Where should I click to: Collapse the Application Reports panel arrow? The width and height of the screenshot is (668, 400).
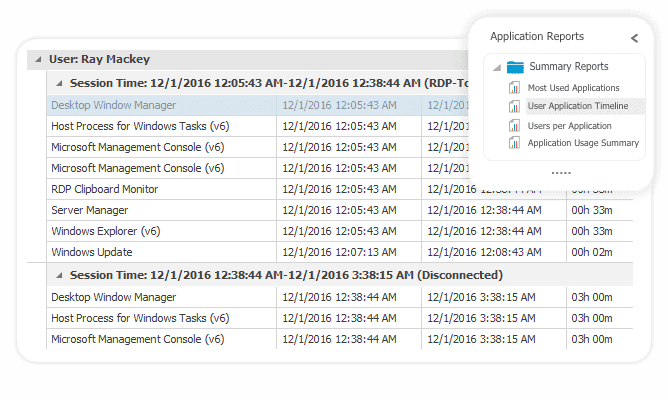(634, 38)
